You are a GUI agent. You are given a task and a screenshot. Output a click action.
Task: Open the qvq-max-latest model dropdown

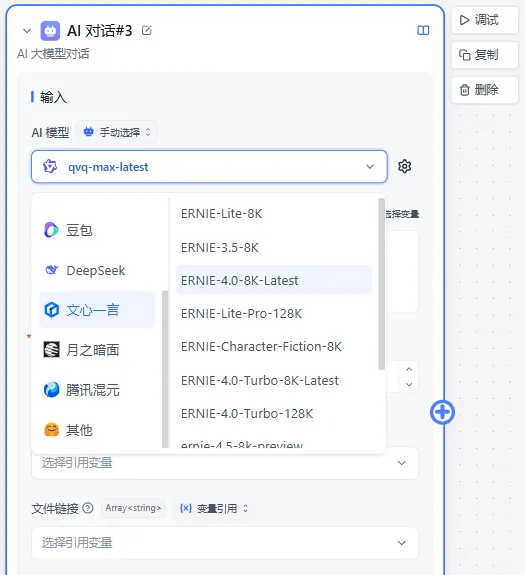209,166
